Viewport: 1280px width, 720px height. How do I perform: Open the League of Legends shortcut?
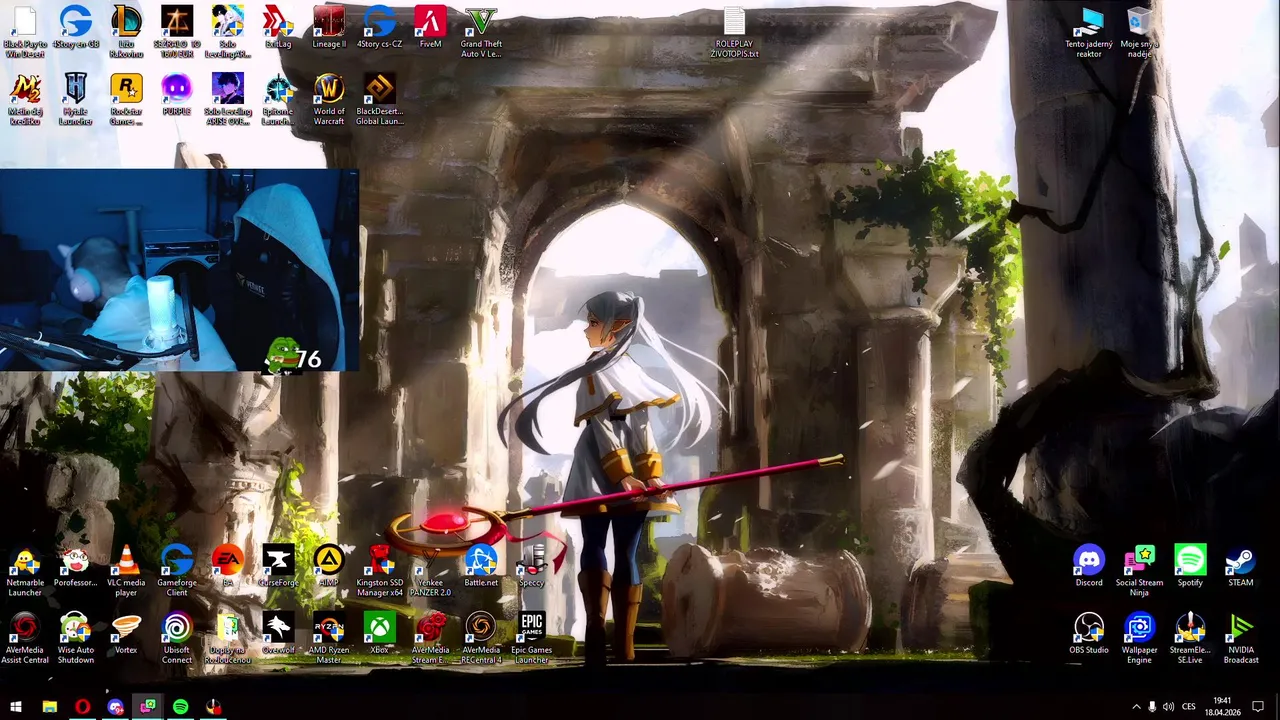126,32
